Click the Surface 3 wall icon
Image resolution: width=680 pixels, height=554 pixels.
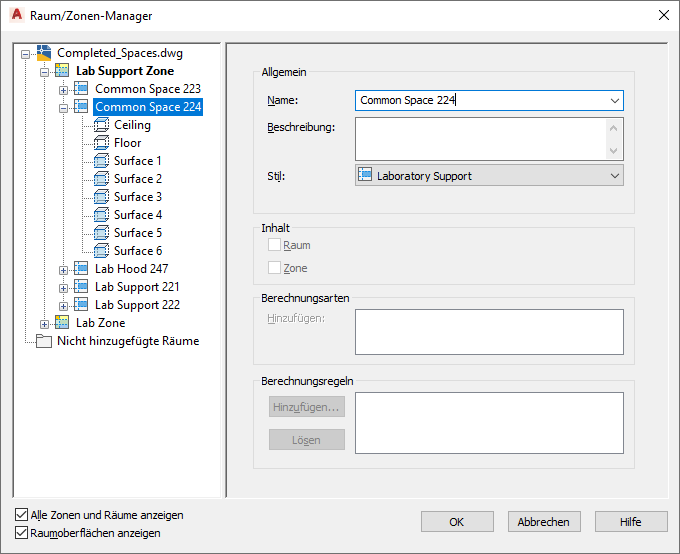point(101,197)
